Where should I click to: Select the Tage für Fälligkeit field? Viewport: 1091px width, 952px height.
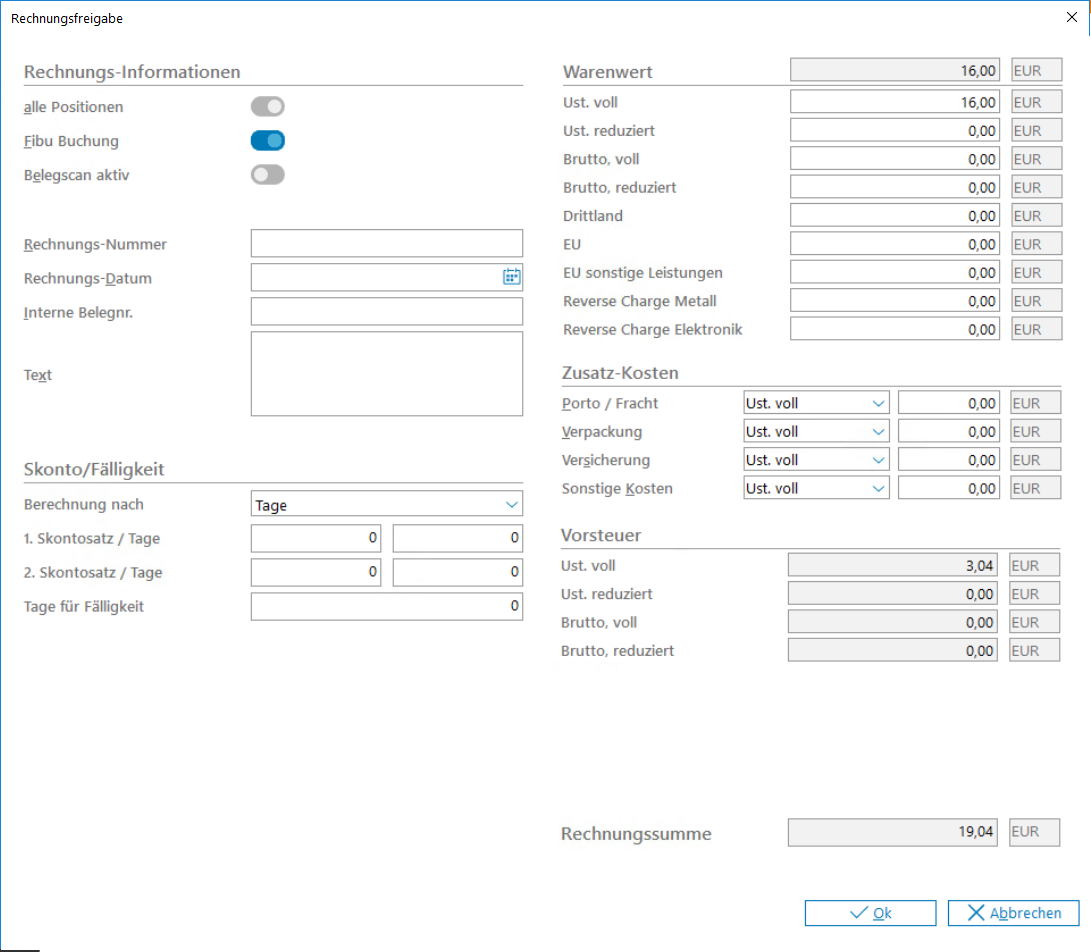(386, 606)
